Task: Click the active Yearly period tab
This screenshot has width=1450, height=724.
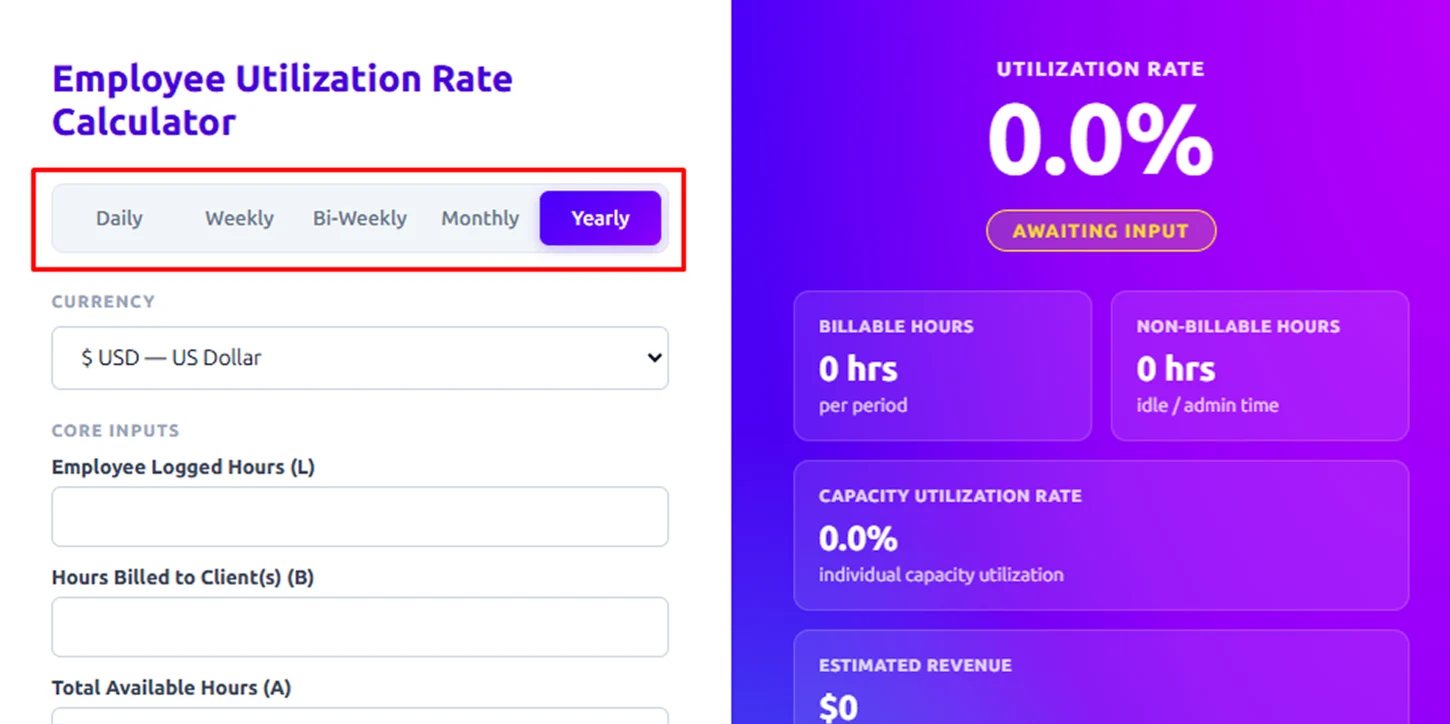Action: 600,218
